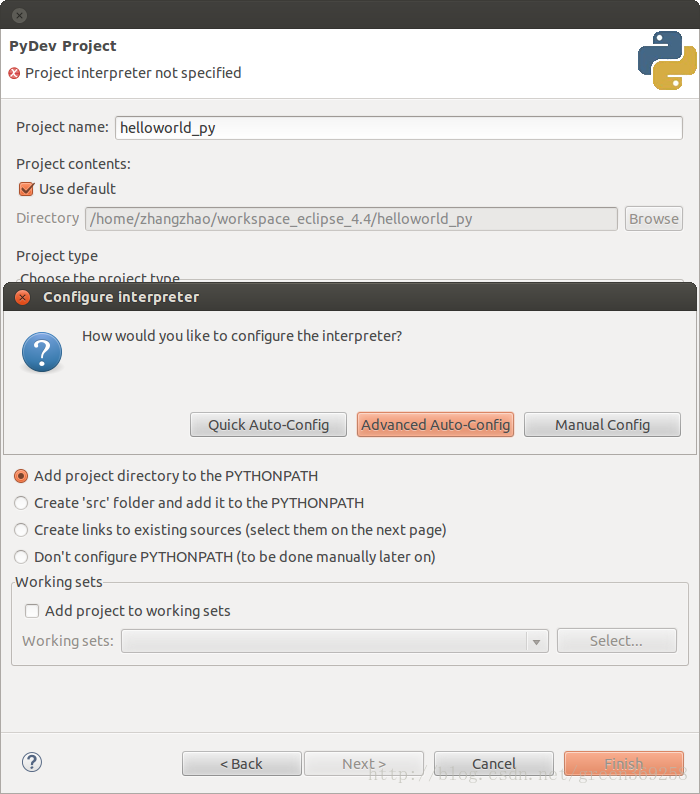
Task: Click the 'Project contents:' label
Action: coord(73,164)
